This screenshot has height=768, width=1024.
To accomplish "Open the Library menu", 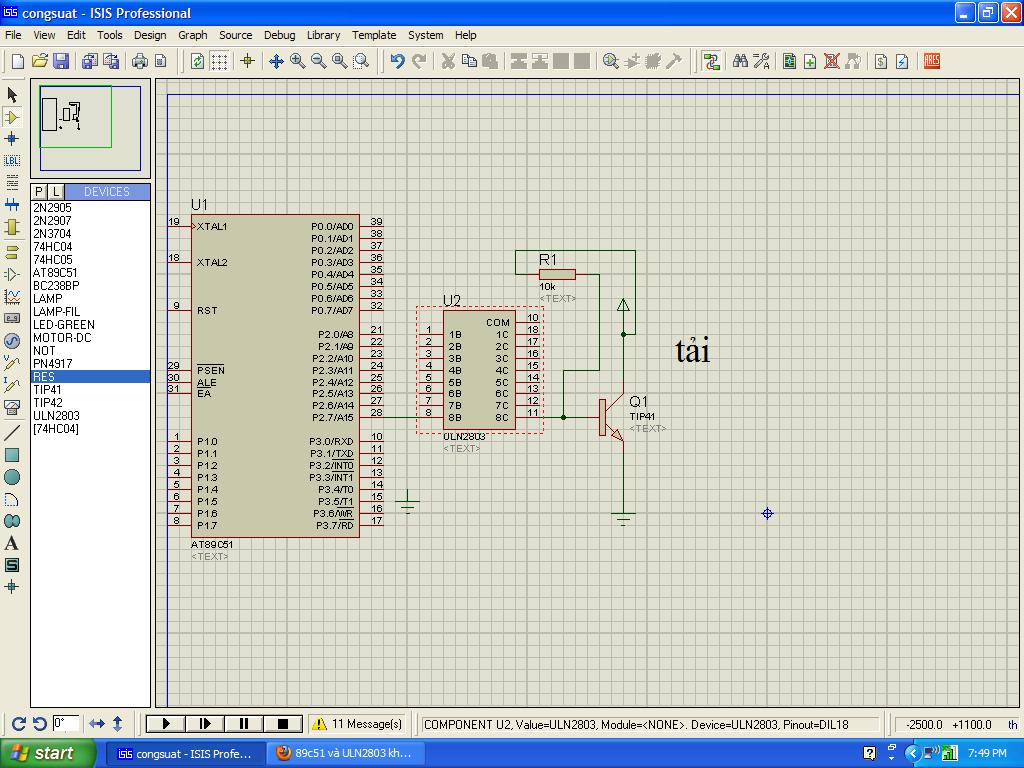I will coord(323,35).
